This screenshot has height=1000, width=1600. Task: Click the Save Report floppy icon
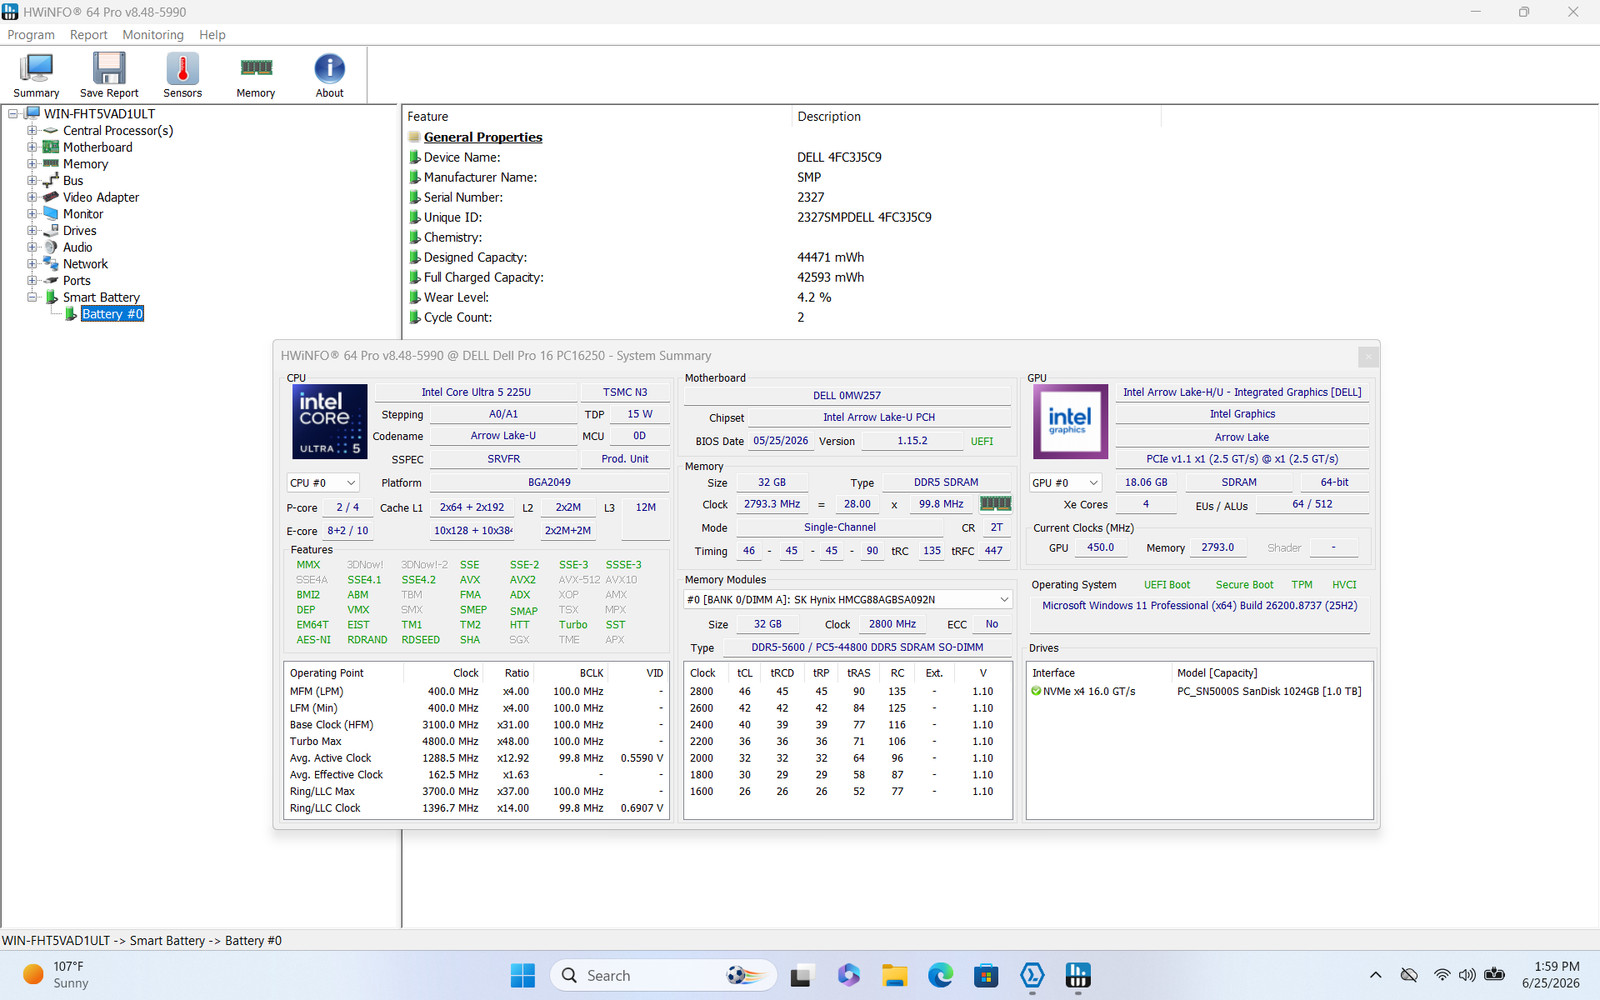(x=109, y=75)
